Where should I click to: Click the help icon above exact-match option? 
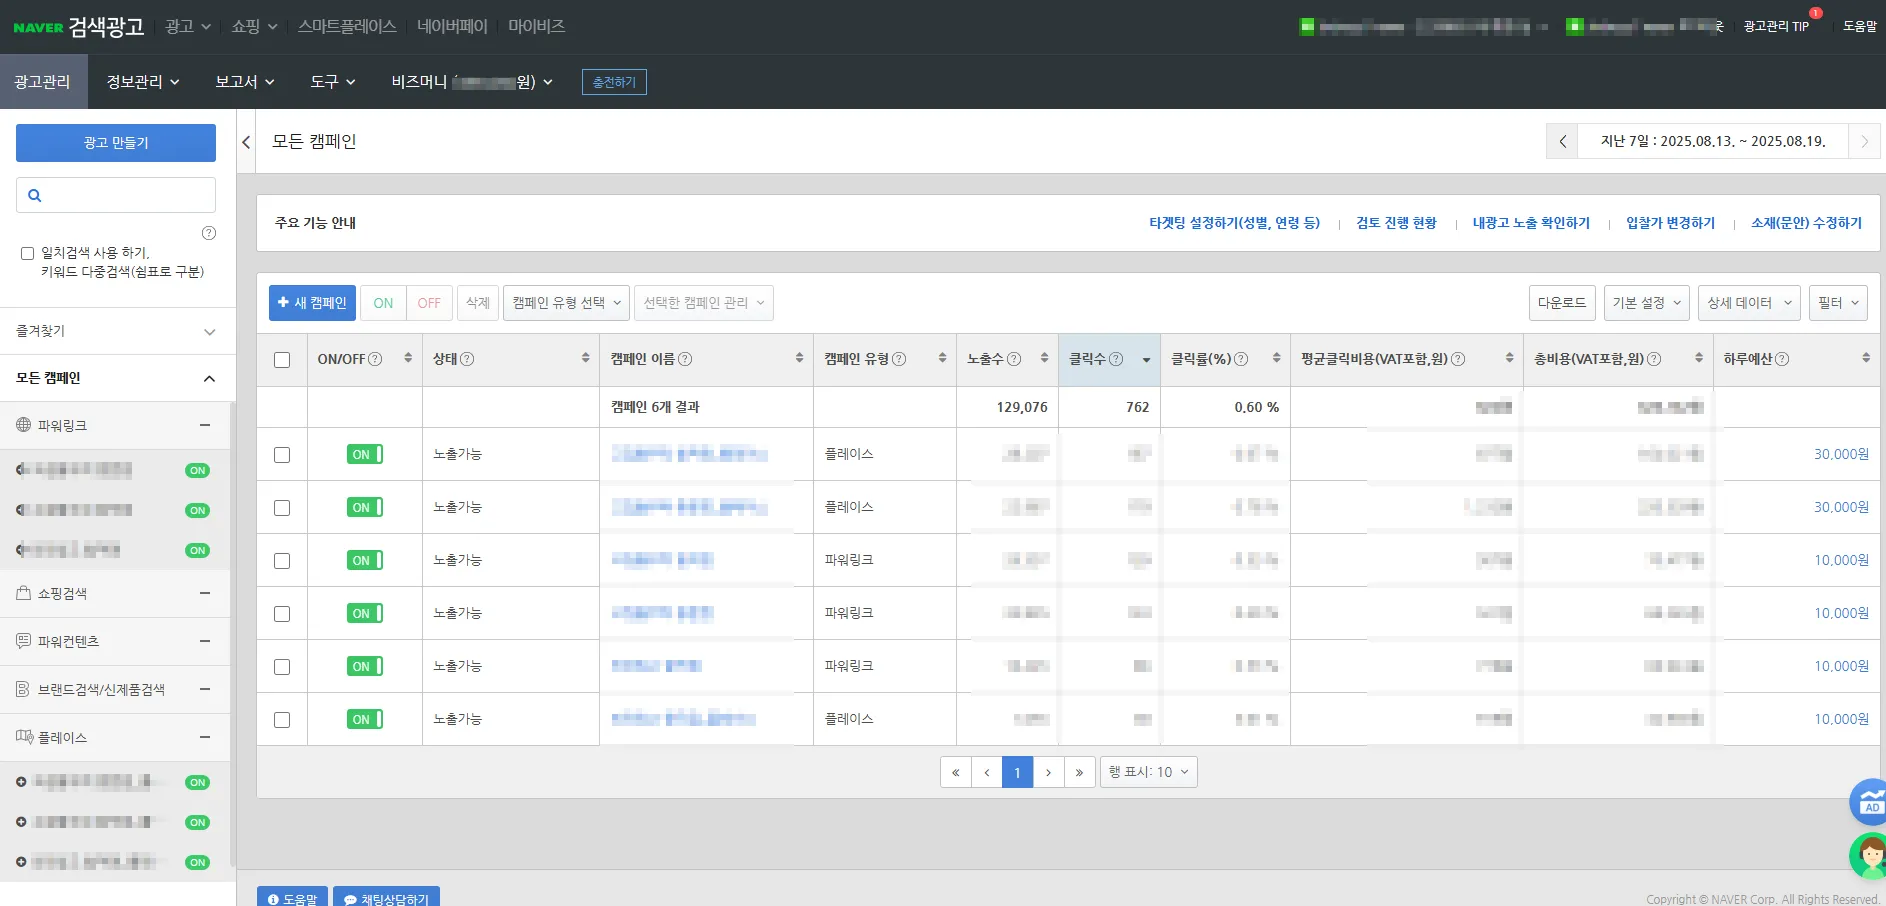tap(209, 233)
